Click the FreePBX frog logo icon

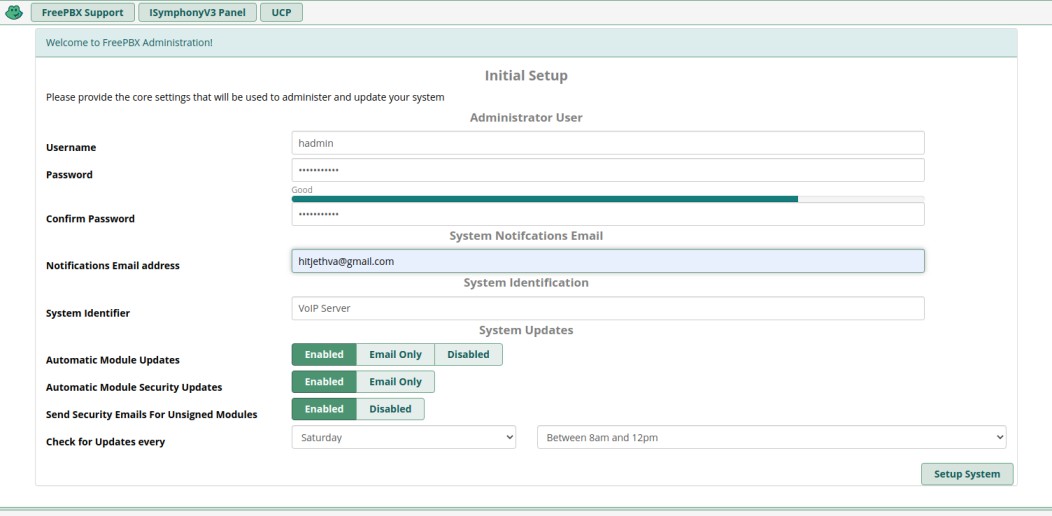tap(14, 13)
